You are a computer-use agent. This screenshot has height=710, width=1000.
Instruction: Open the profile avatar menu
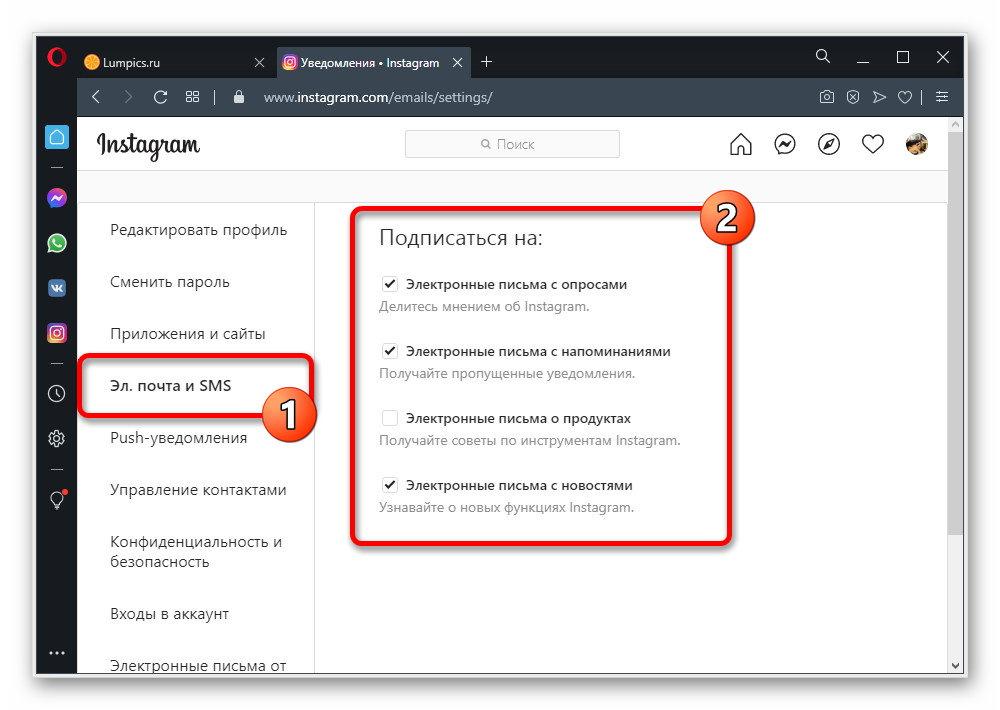point(916,144)
